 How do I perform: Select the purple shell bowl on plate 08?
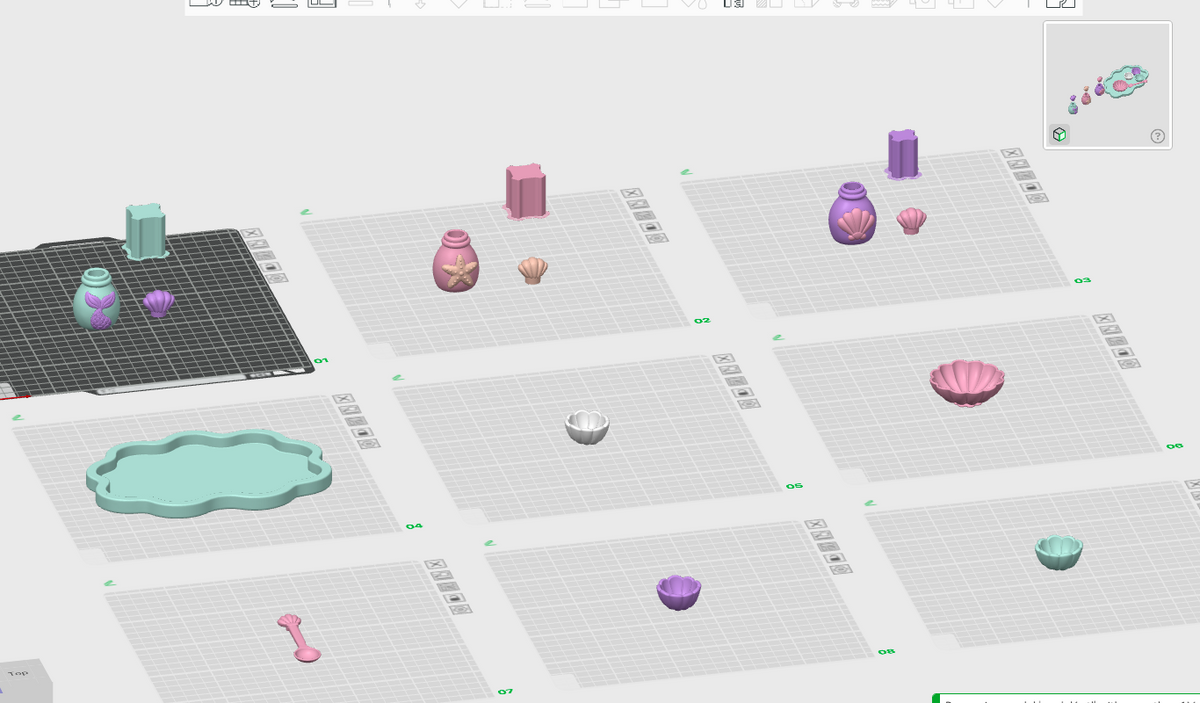coord(679,592)
